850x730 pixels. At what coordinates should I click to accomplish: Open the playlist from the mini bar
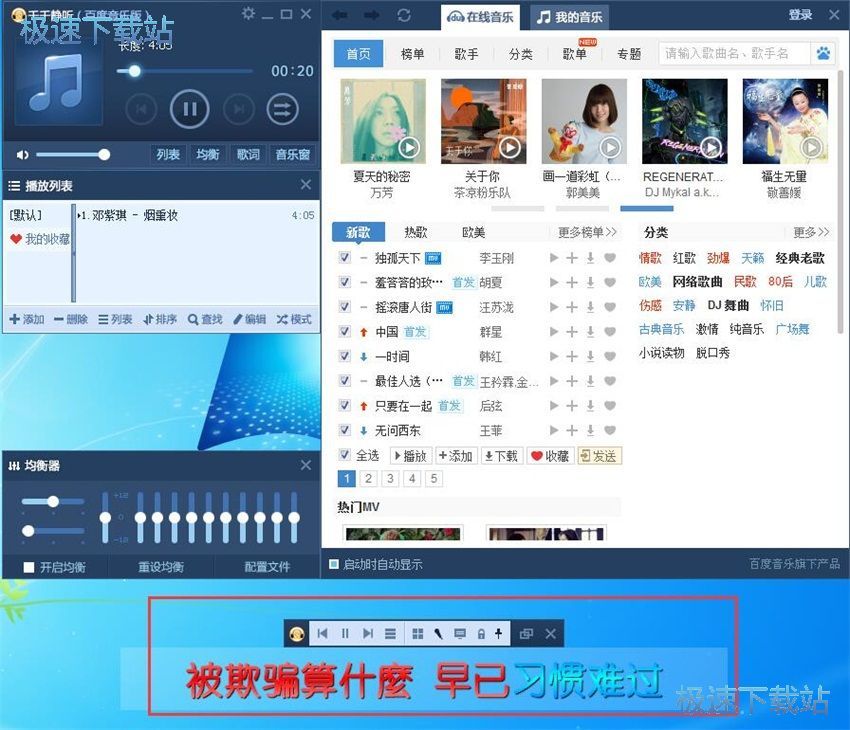pyautogui.click(x=390, y=634)
